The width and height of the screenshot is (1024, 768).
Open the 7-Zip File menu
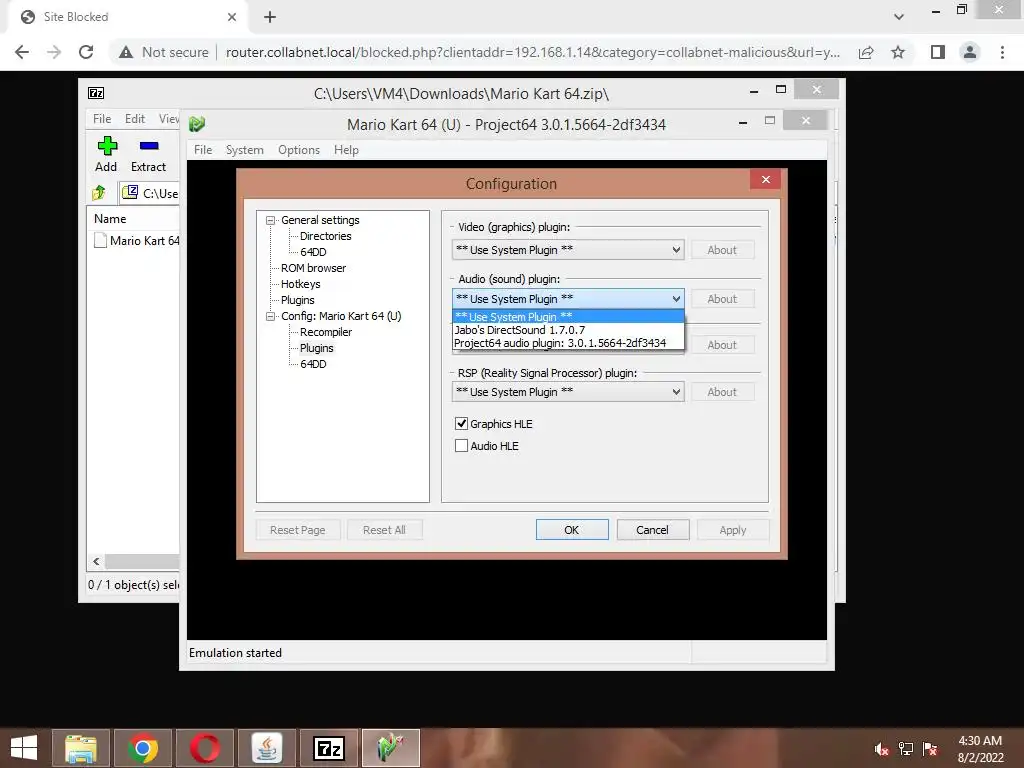coord(102,119)
